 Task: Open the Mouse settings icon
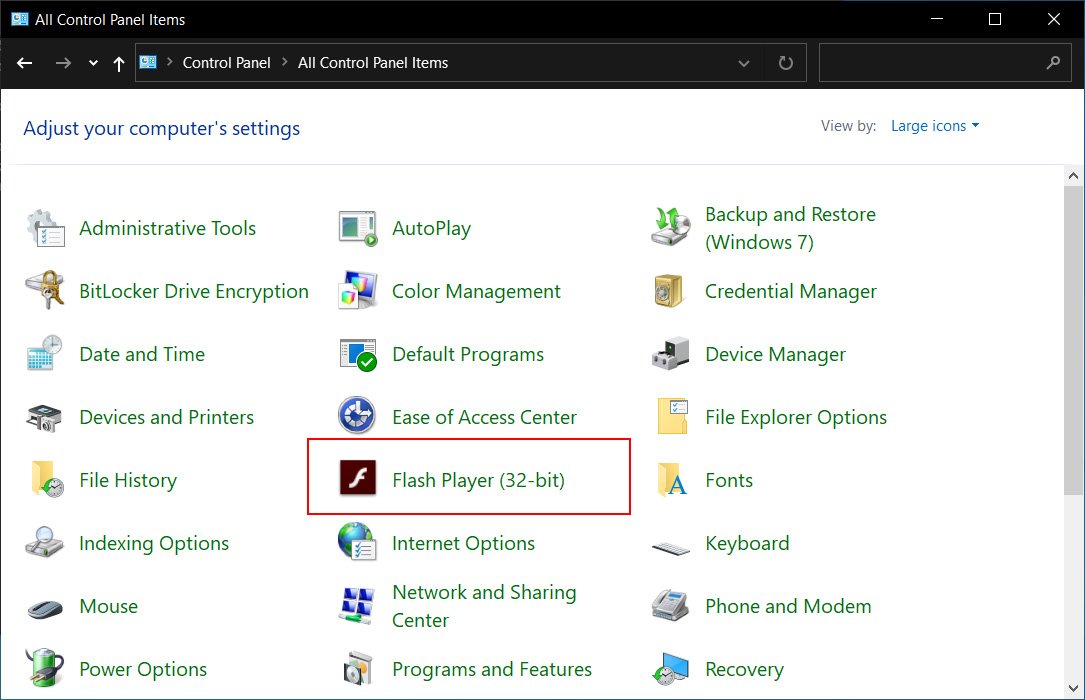coord(44,606)
